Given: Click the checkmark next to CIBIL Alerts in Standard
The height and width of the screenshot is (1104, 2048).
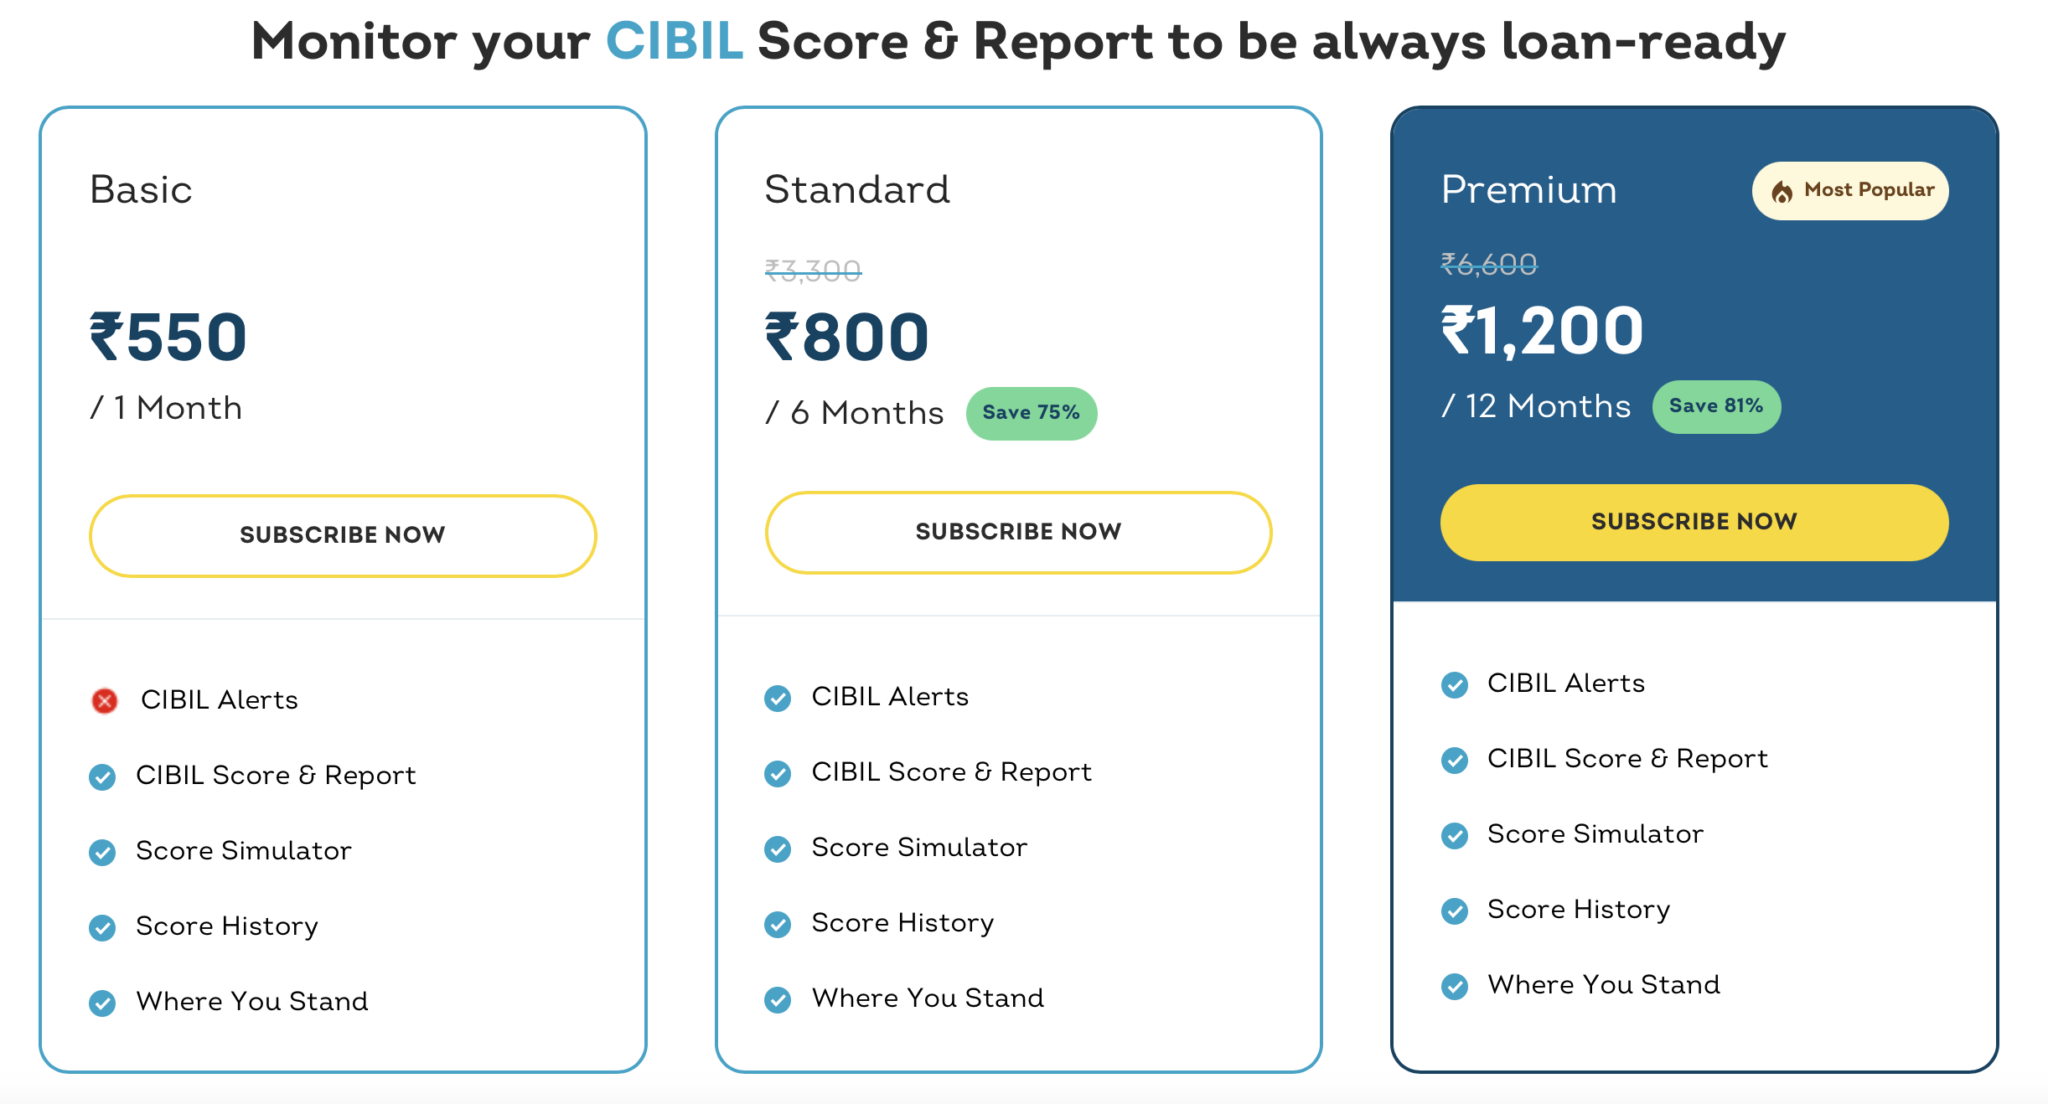Looking at the screenshot, I should 779,698.
